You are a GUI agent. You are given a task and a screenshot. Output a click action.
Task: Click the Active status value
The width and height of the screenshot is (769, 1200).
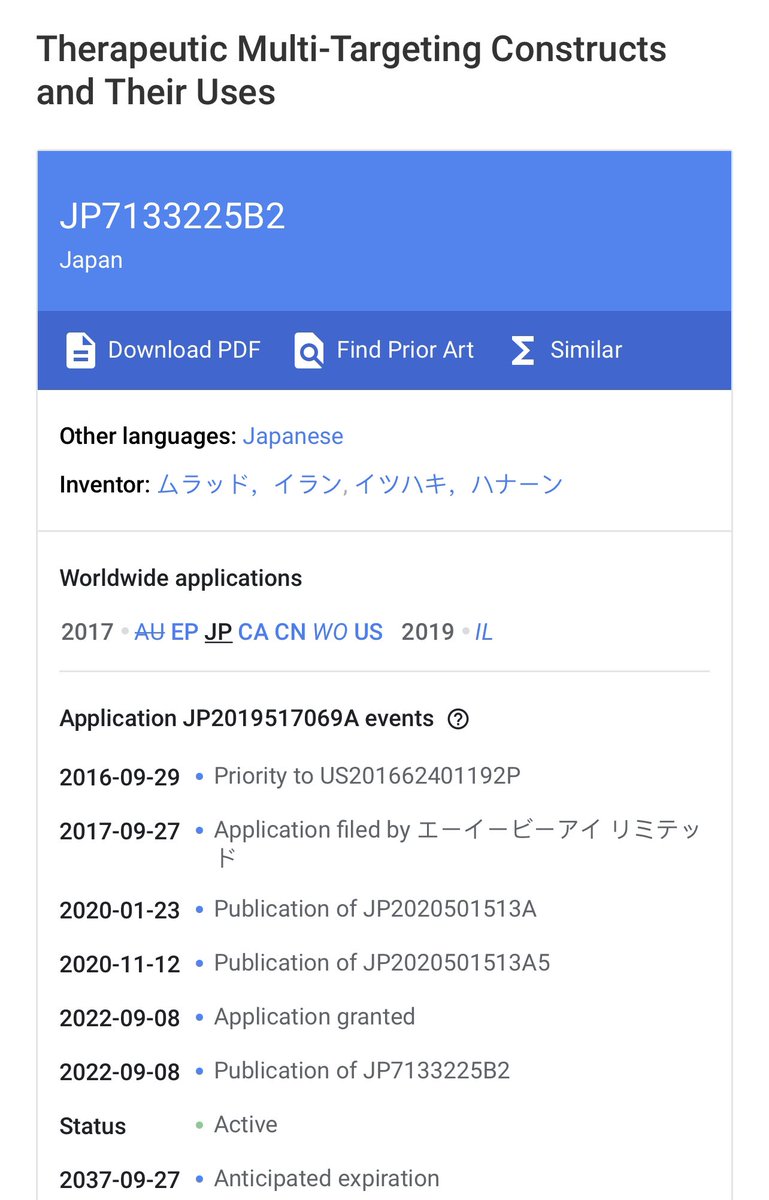(245, 1125)
